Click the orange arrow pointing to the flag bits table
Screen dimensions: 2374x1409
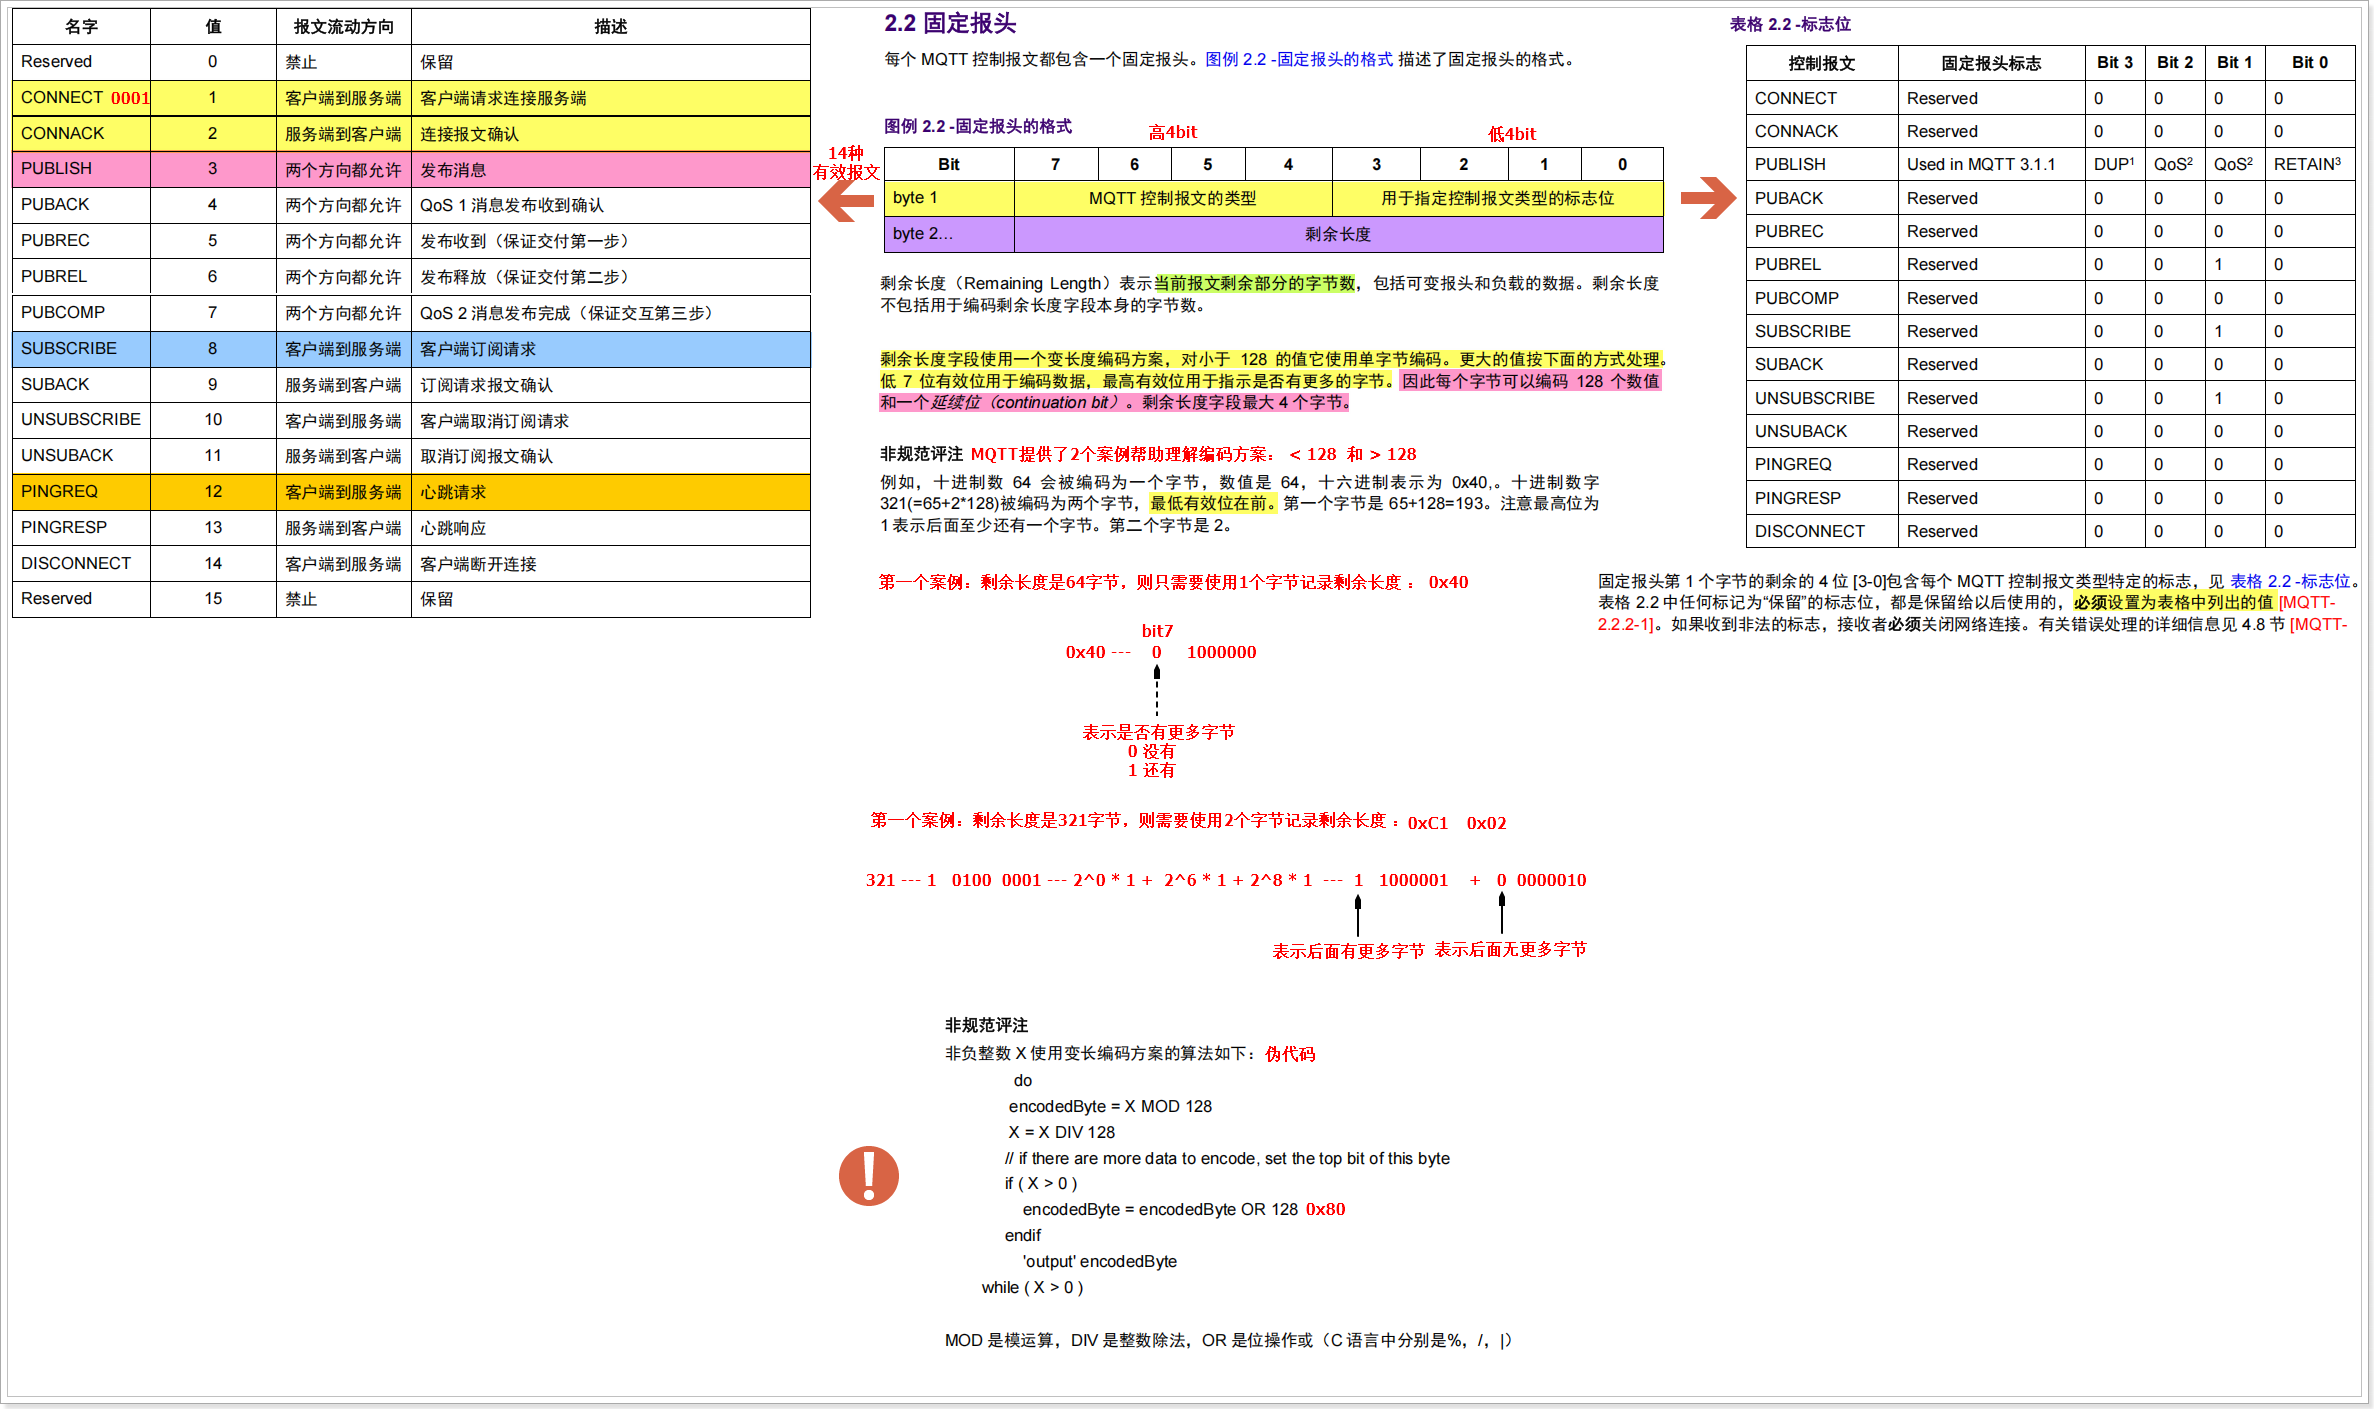tap(1708, 197)
